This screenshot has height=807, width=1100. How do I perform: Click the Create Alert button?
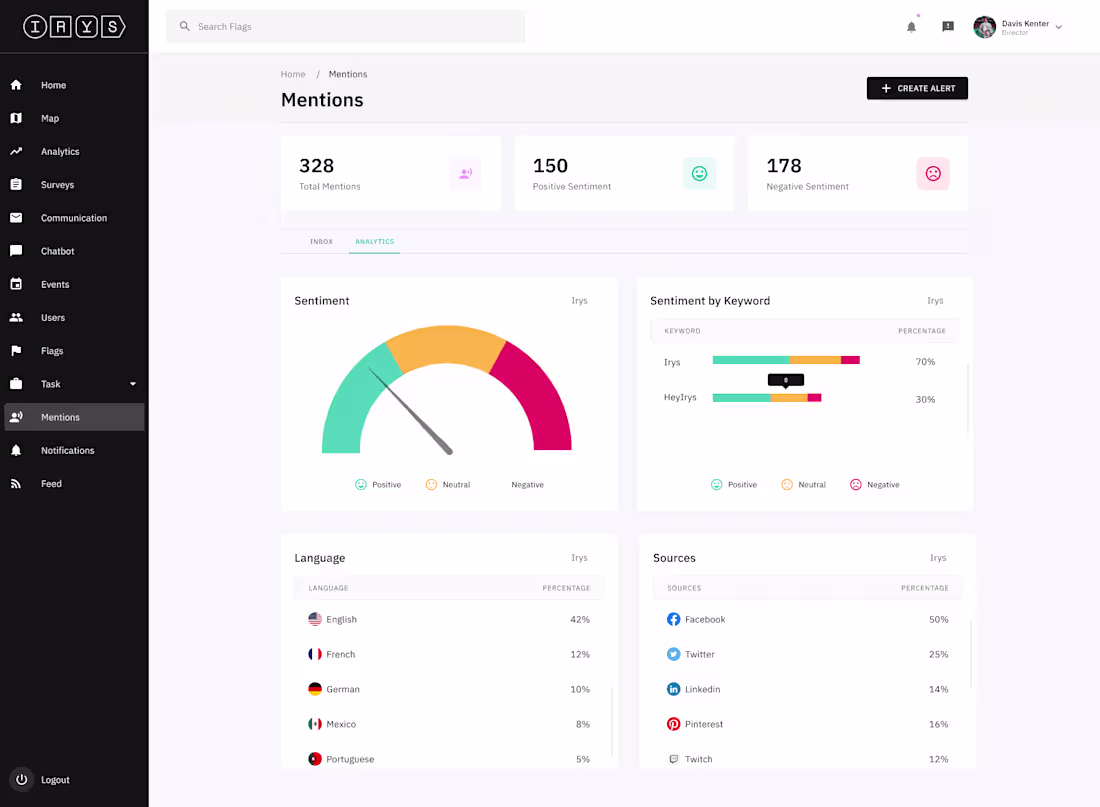[x=917, y=88]
